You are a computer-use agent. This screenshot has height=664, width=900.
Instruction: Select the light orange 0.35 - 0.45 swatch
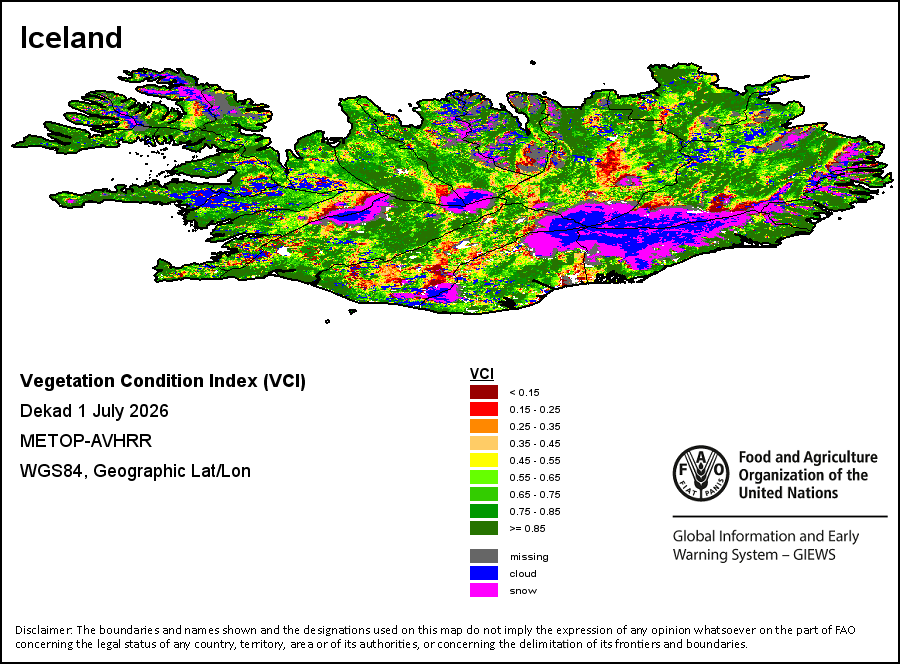484,443
